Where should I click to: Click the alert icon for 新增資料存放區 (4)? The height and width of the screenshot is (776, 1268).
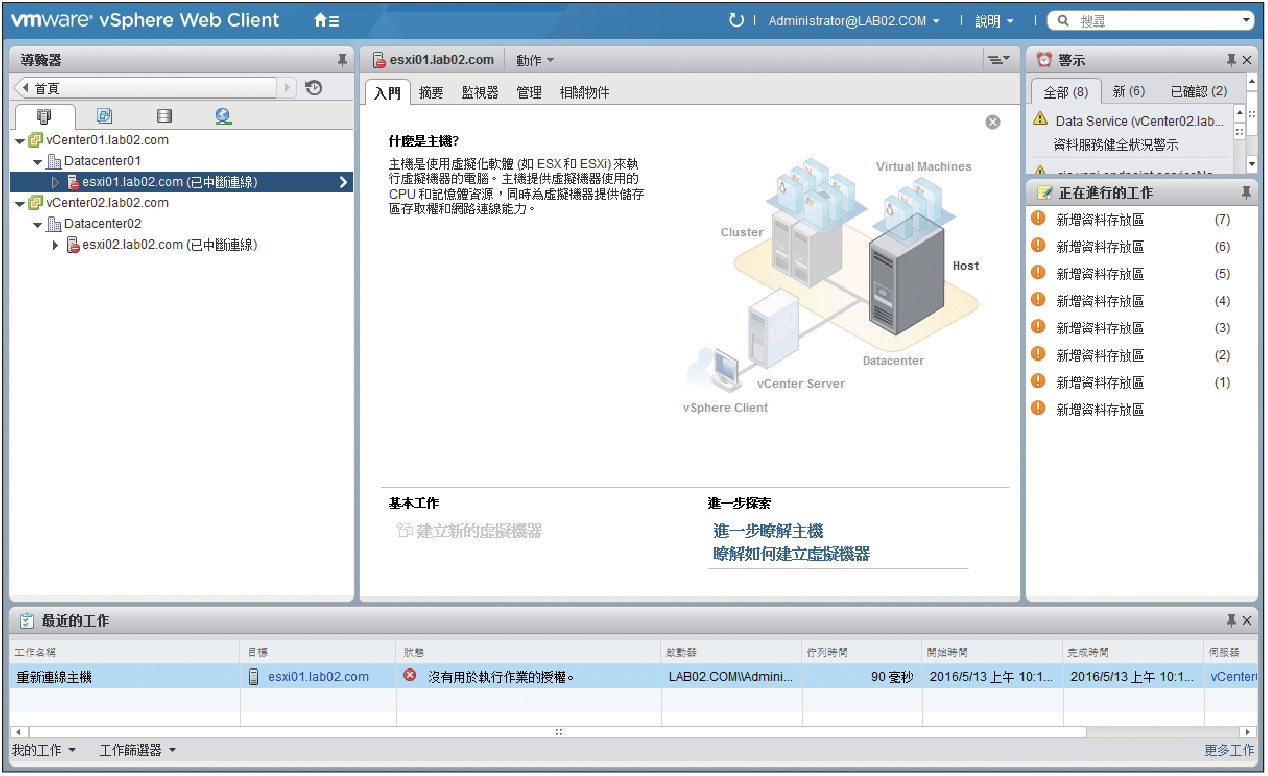pos(1038,300)
